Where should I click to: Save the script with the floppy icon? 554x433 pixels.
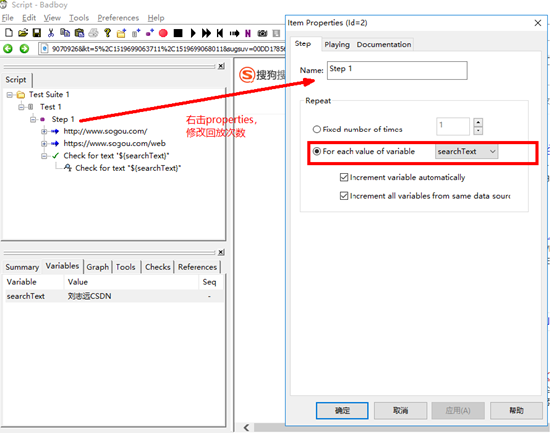(37, 33)
